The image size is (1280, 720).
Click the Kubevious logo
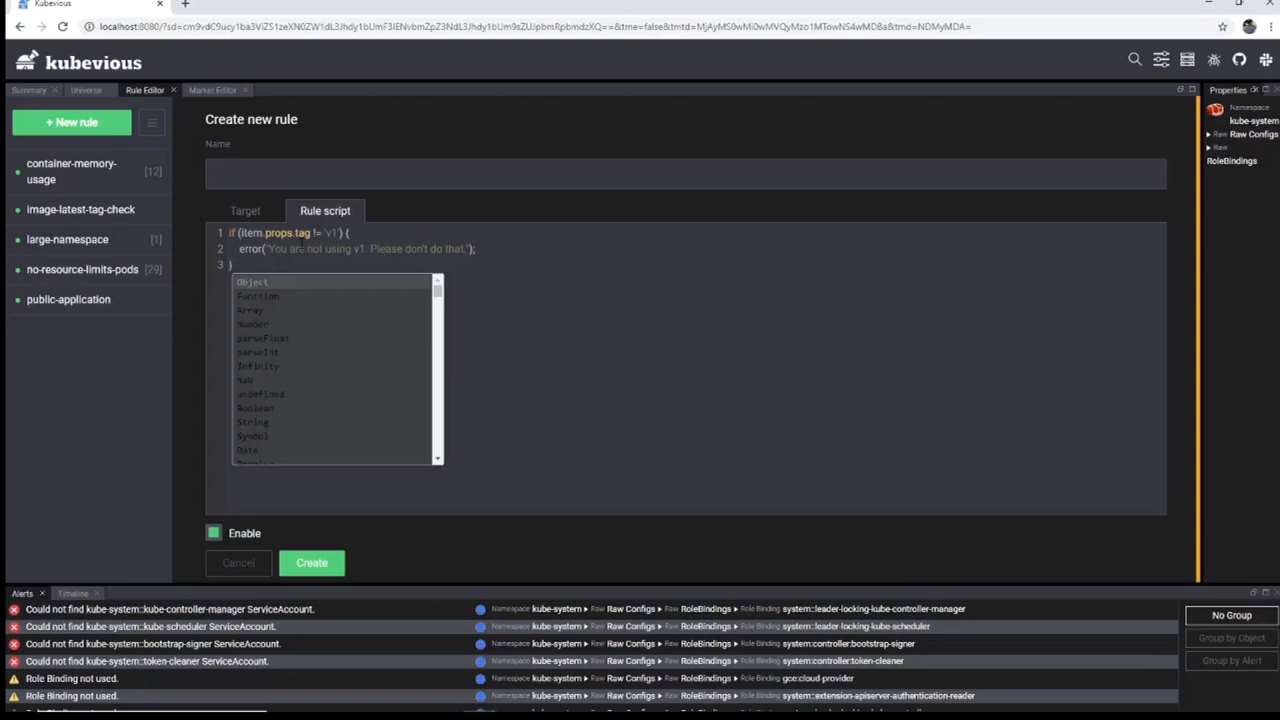tap(79, 62)
